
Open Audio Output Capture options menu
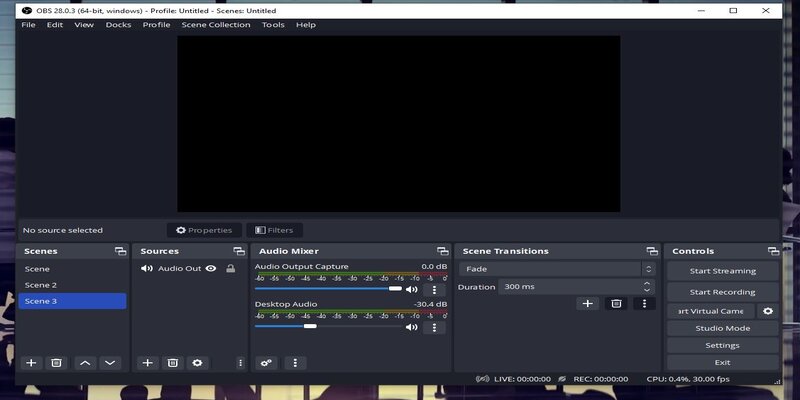(434, 290)
